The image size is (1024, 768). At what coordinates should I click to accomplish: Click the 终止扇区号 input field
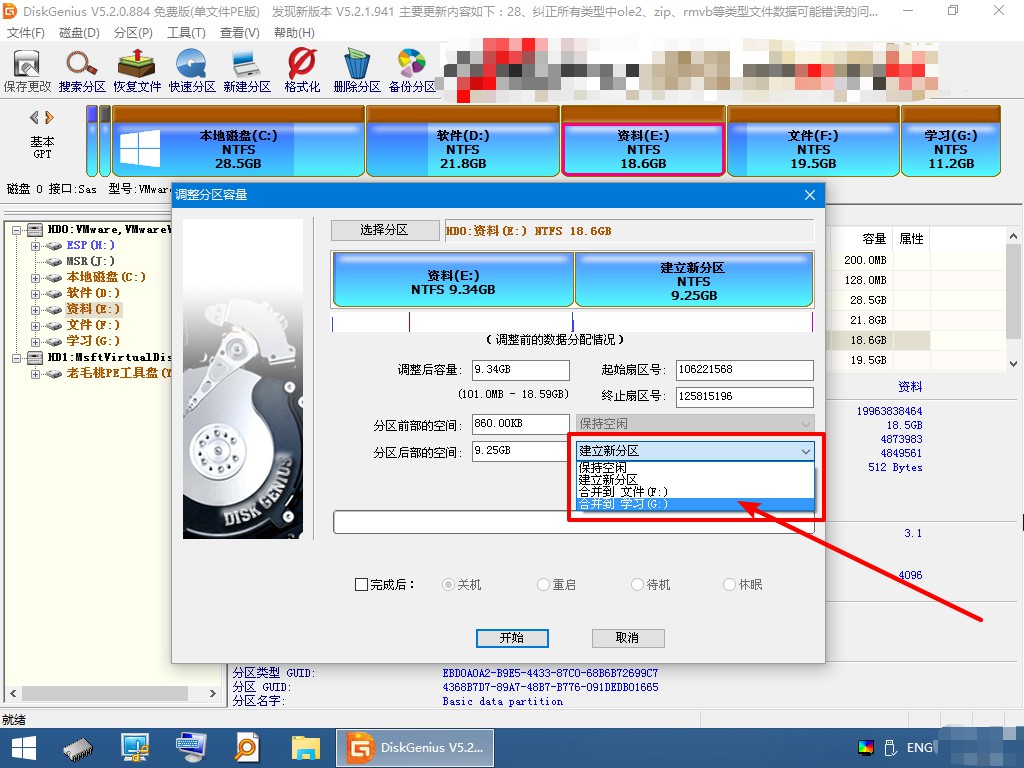(x=744, y=396)
